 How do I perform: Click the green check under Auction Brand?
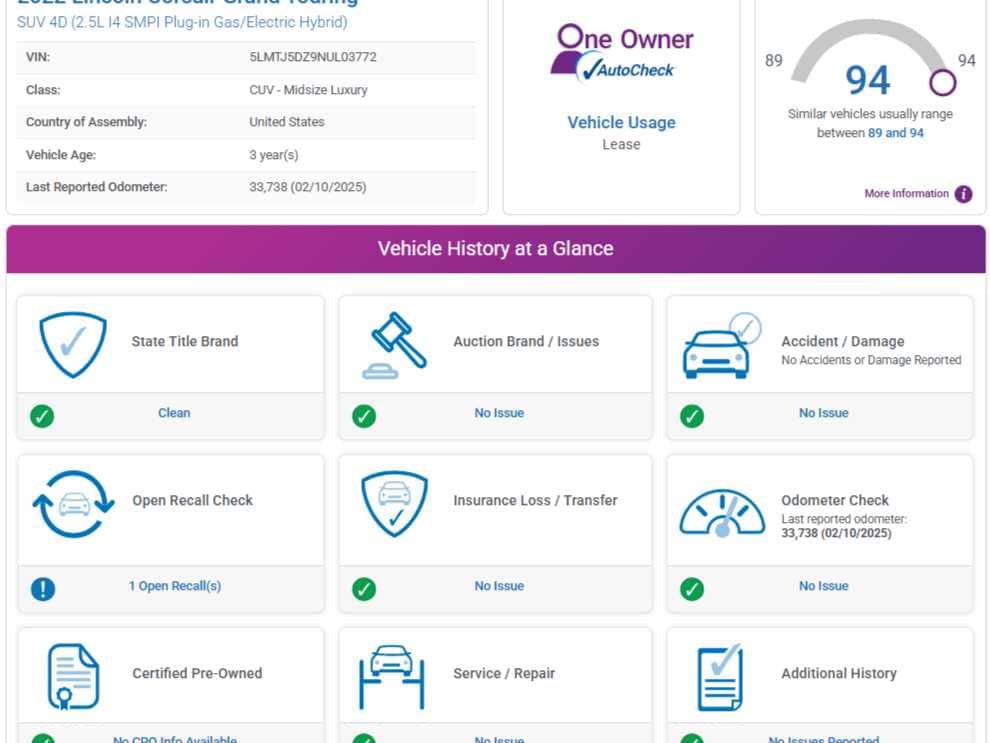coord(364,416)
